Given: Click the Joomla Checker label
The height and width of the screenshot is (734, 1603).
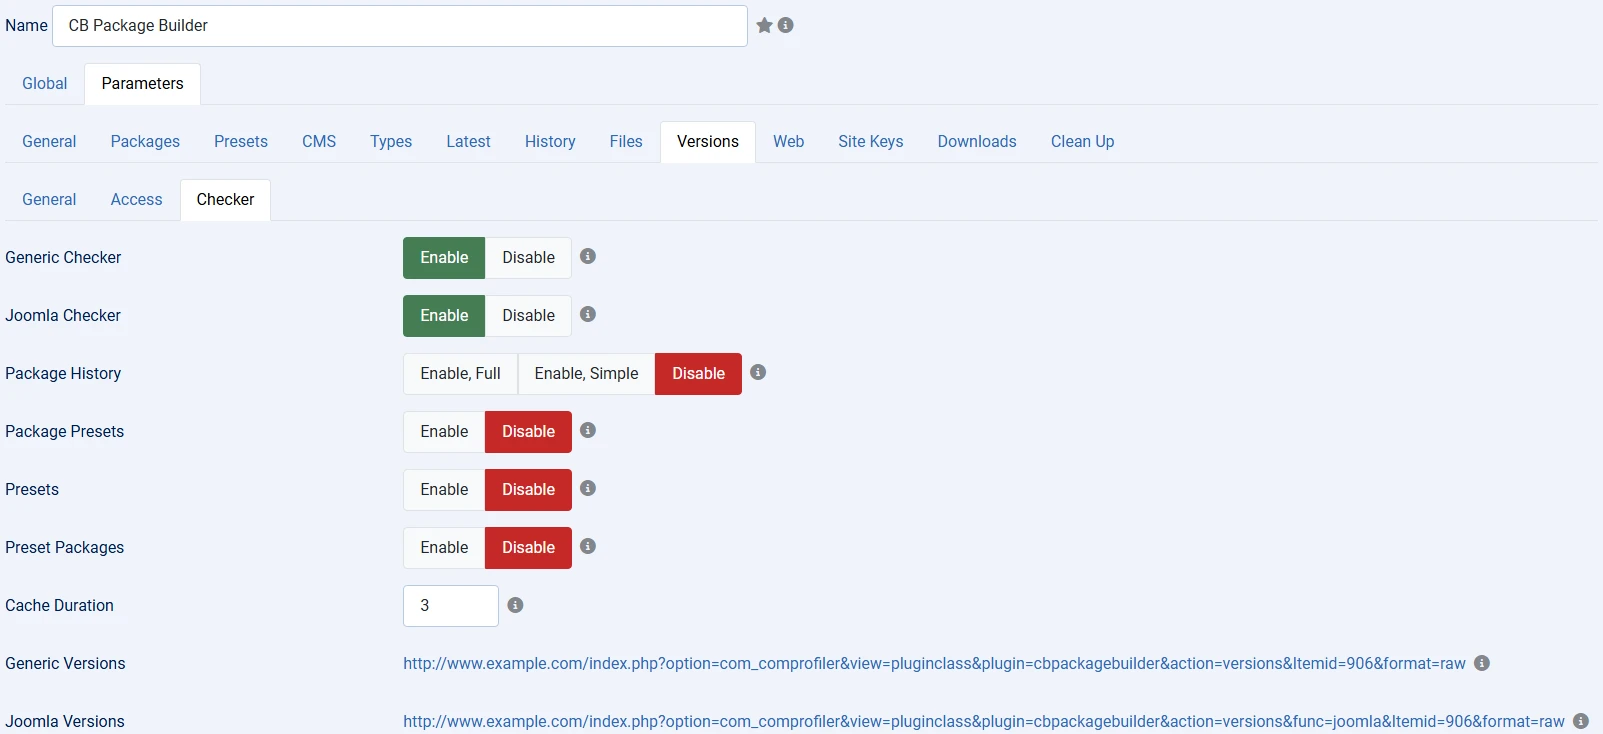Looking at the screenshot, I should 63,316.
